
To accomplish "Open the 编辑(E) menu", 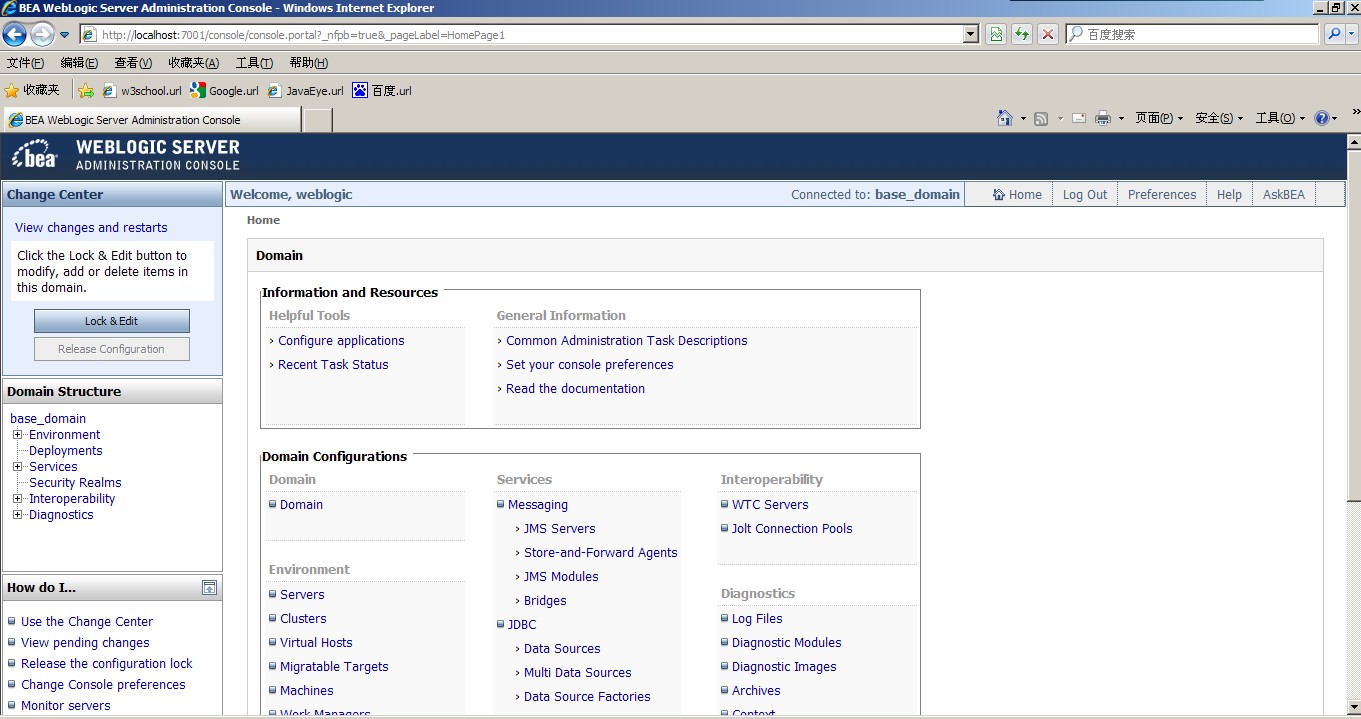I will tap(79, 63).
